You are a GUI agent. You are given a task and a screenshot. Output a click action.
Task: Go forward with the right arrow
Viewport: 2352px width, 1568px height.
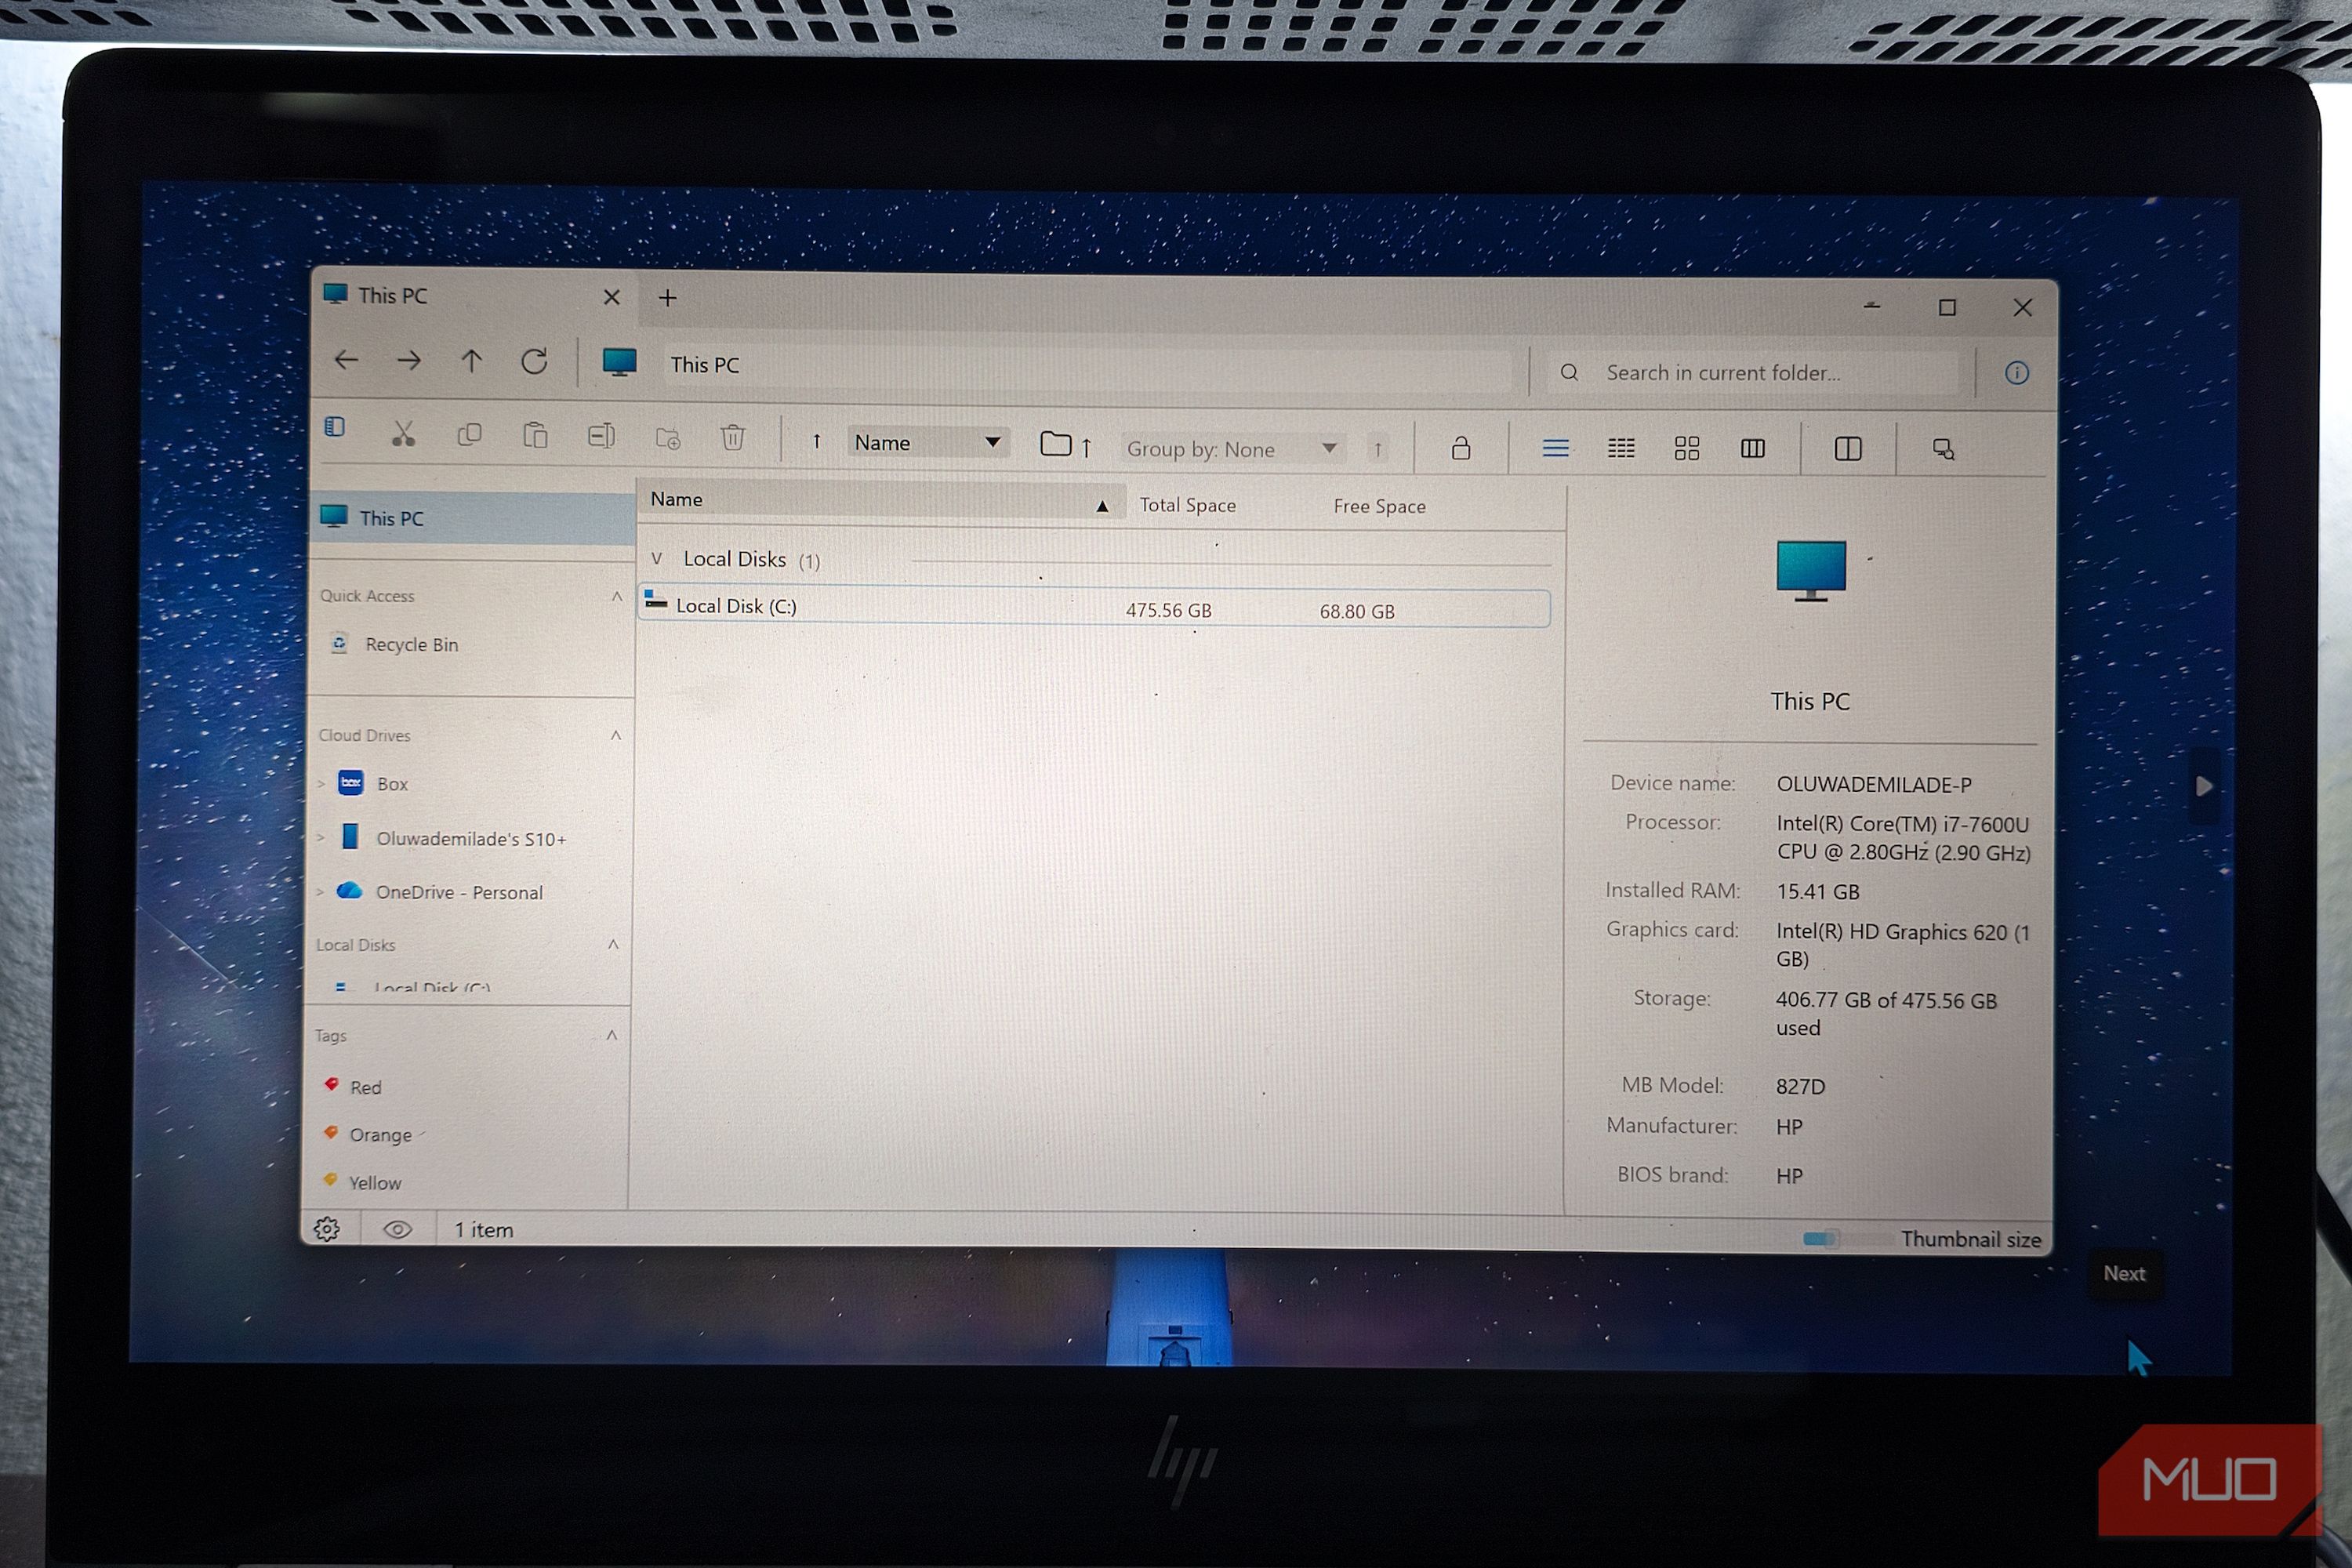(x=408, y=360)
